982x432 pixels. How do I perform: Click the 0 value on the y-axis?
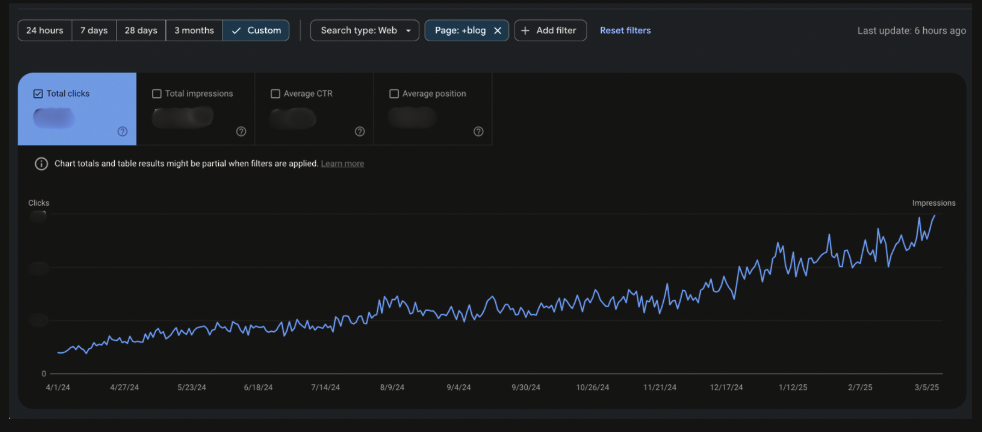click(44, 374)
